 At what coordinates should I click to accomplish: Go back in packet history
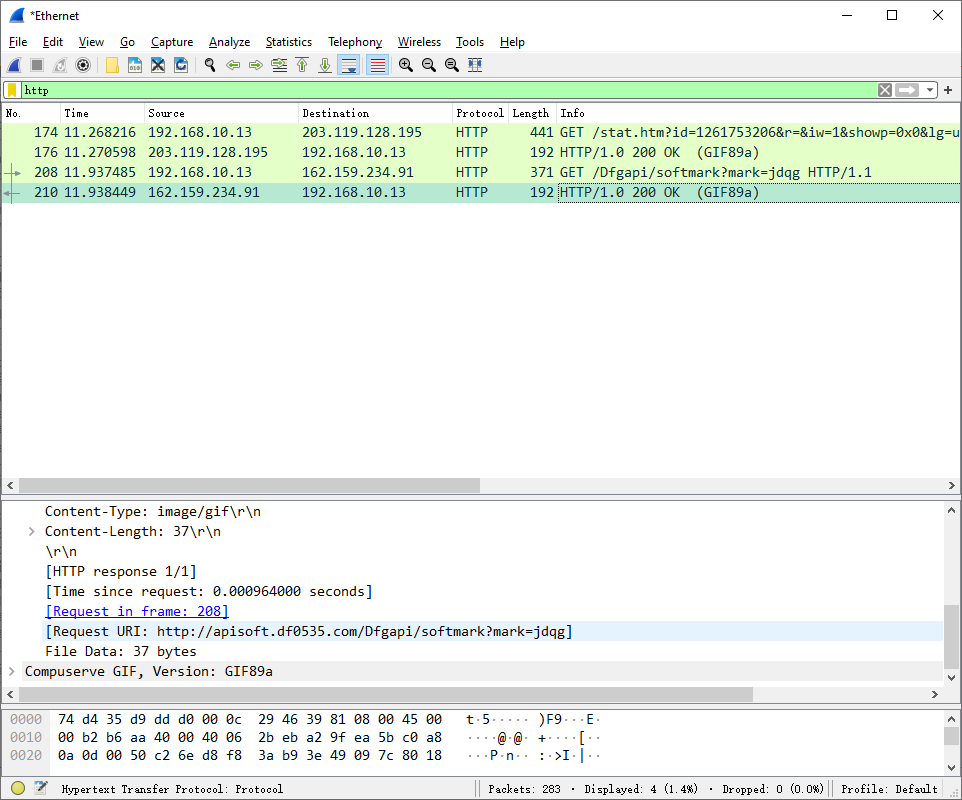(x=233, y=65)
